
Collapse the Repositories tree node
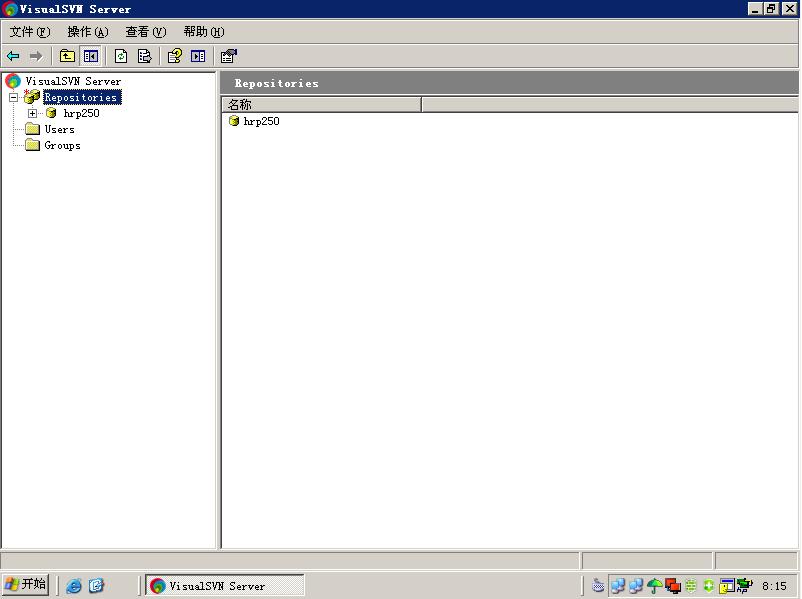coord(13,97)
